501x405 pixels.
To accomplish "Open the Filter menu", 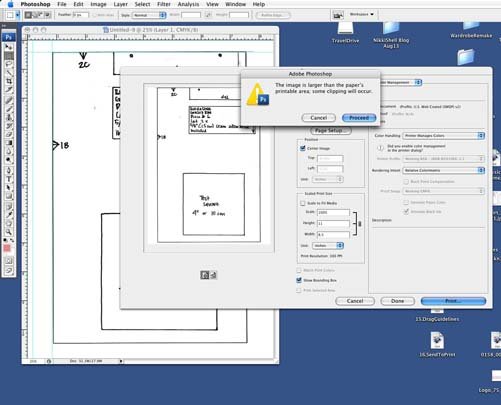I will (x=164, y=4).
